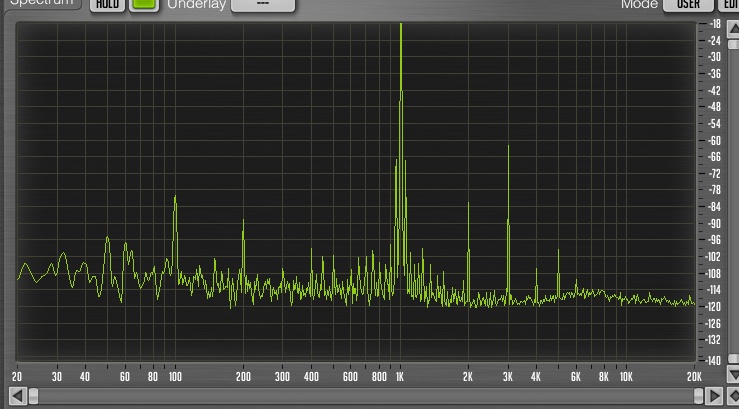739x409 pixels.
Task: Click the "10K" frequency axis label
Action: click(x=626, y=376)
